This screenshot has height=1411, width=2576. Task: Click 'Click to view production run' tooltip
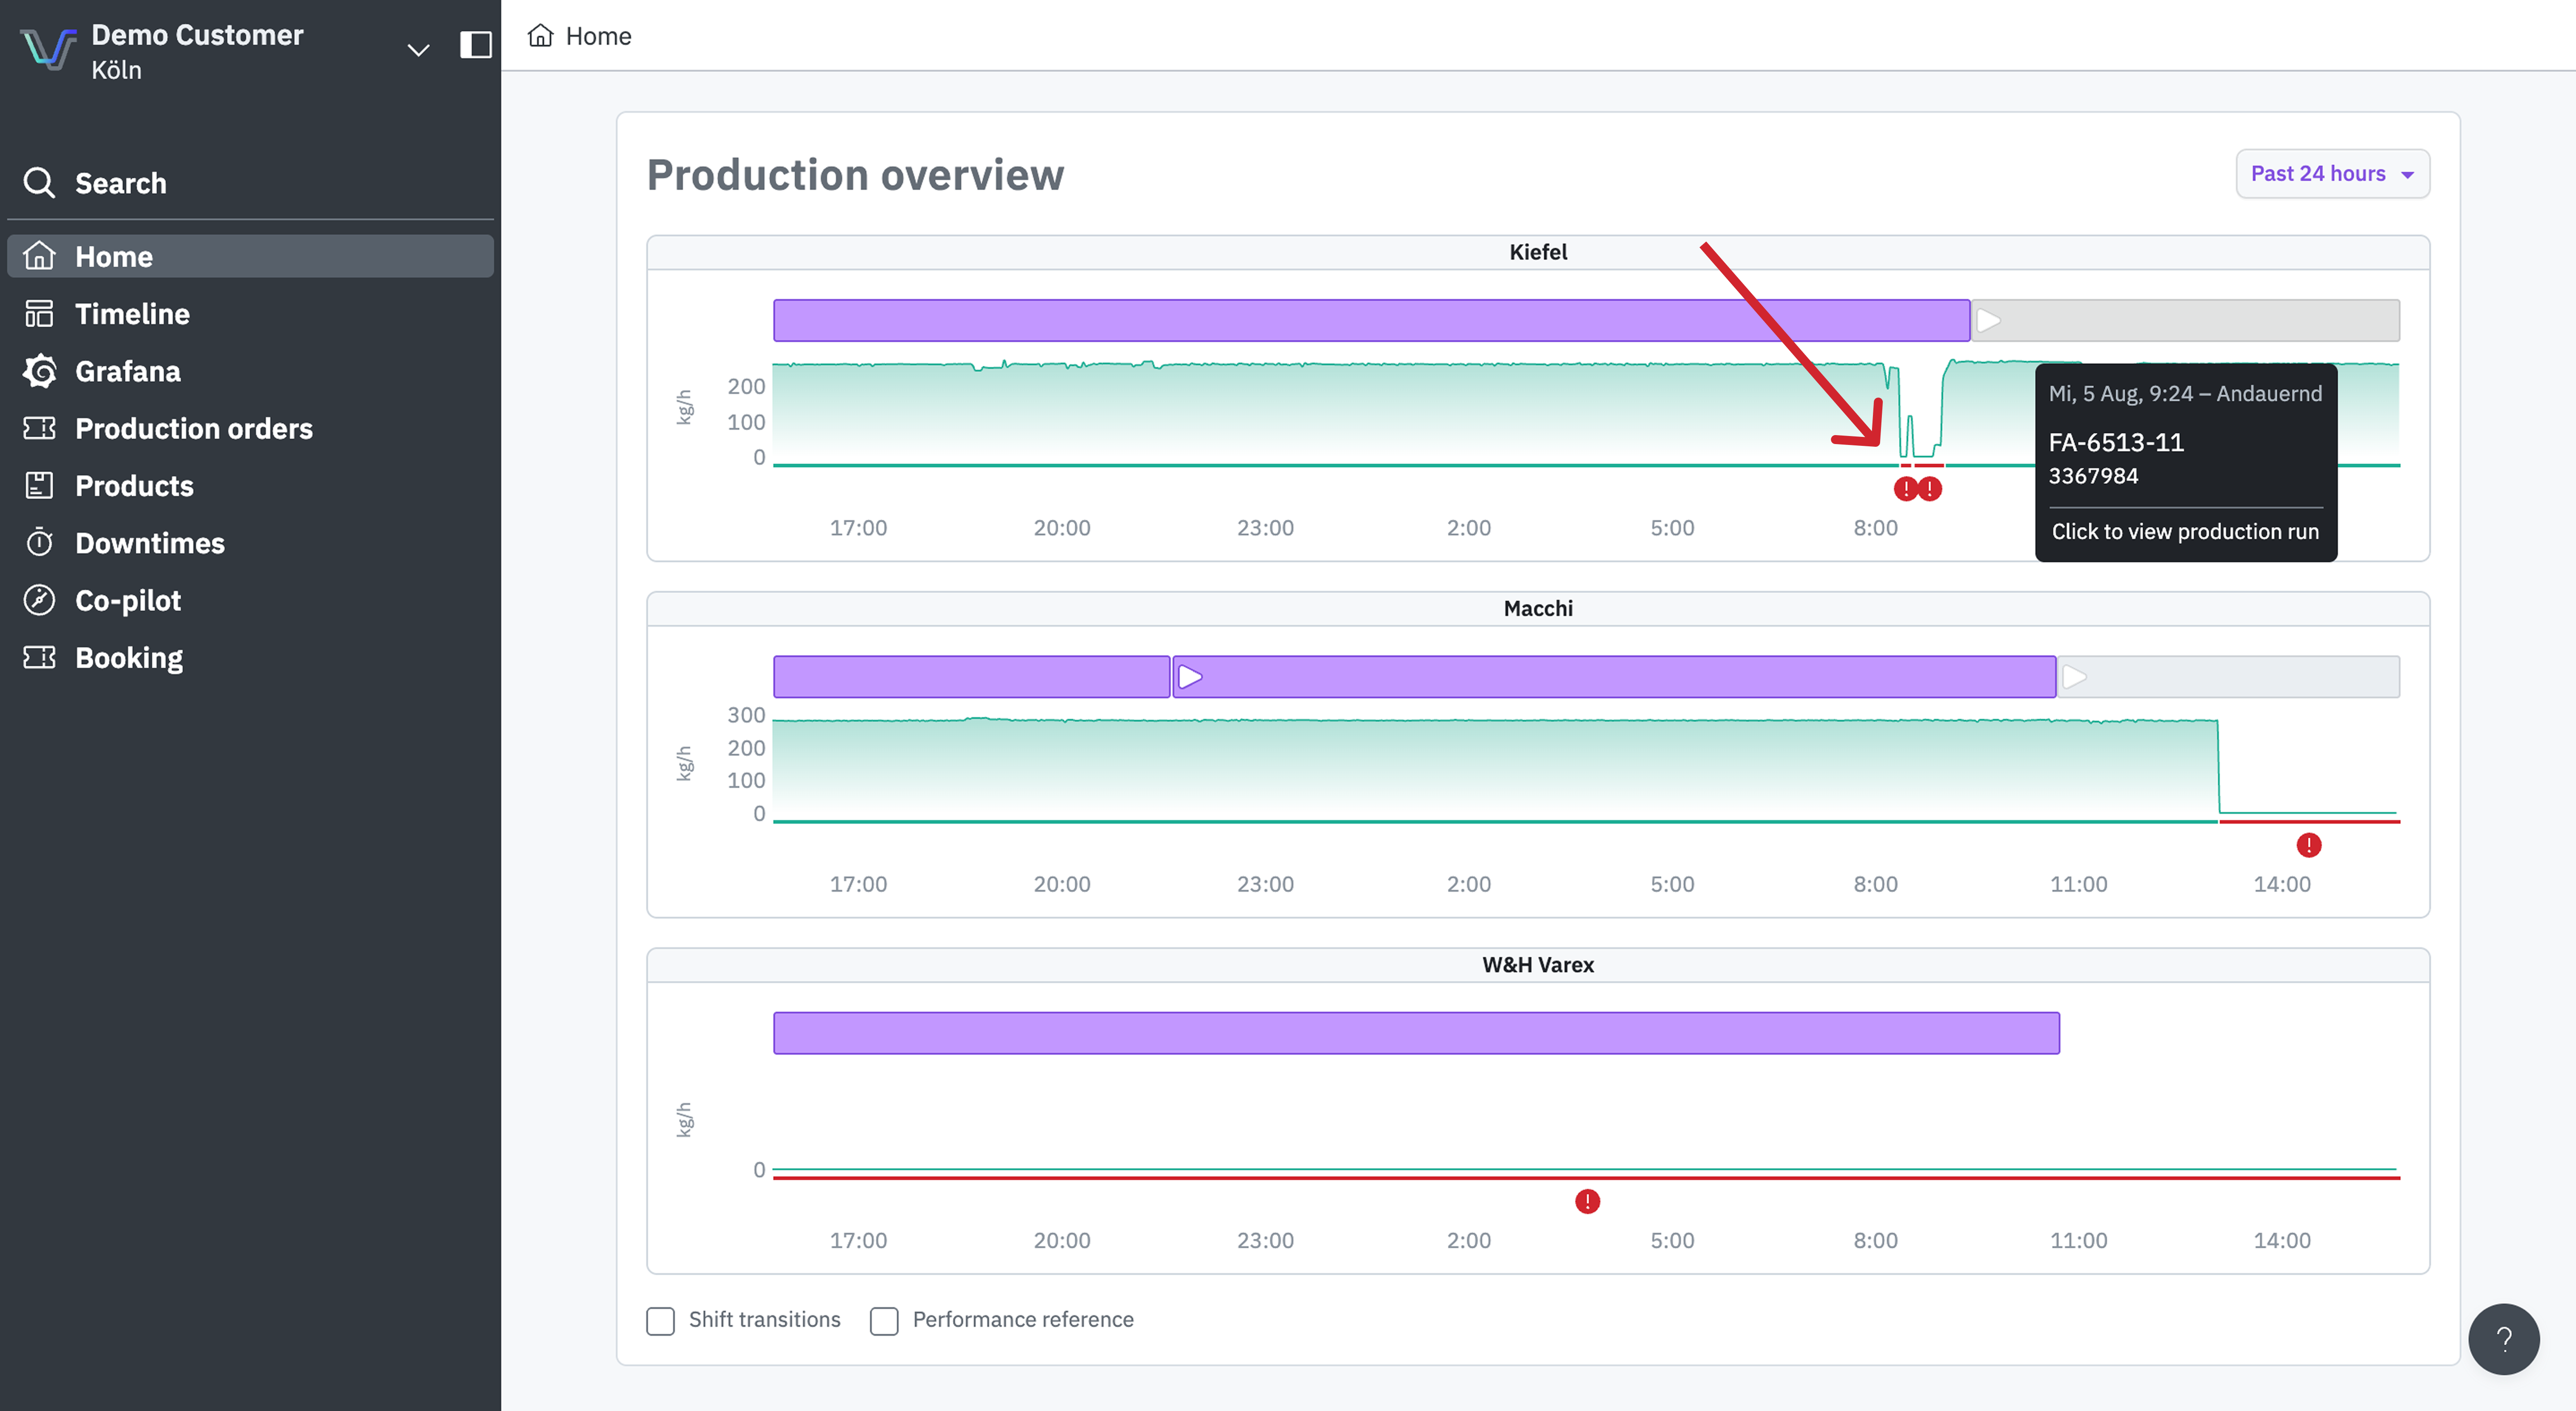click(2185, 532)
